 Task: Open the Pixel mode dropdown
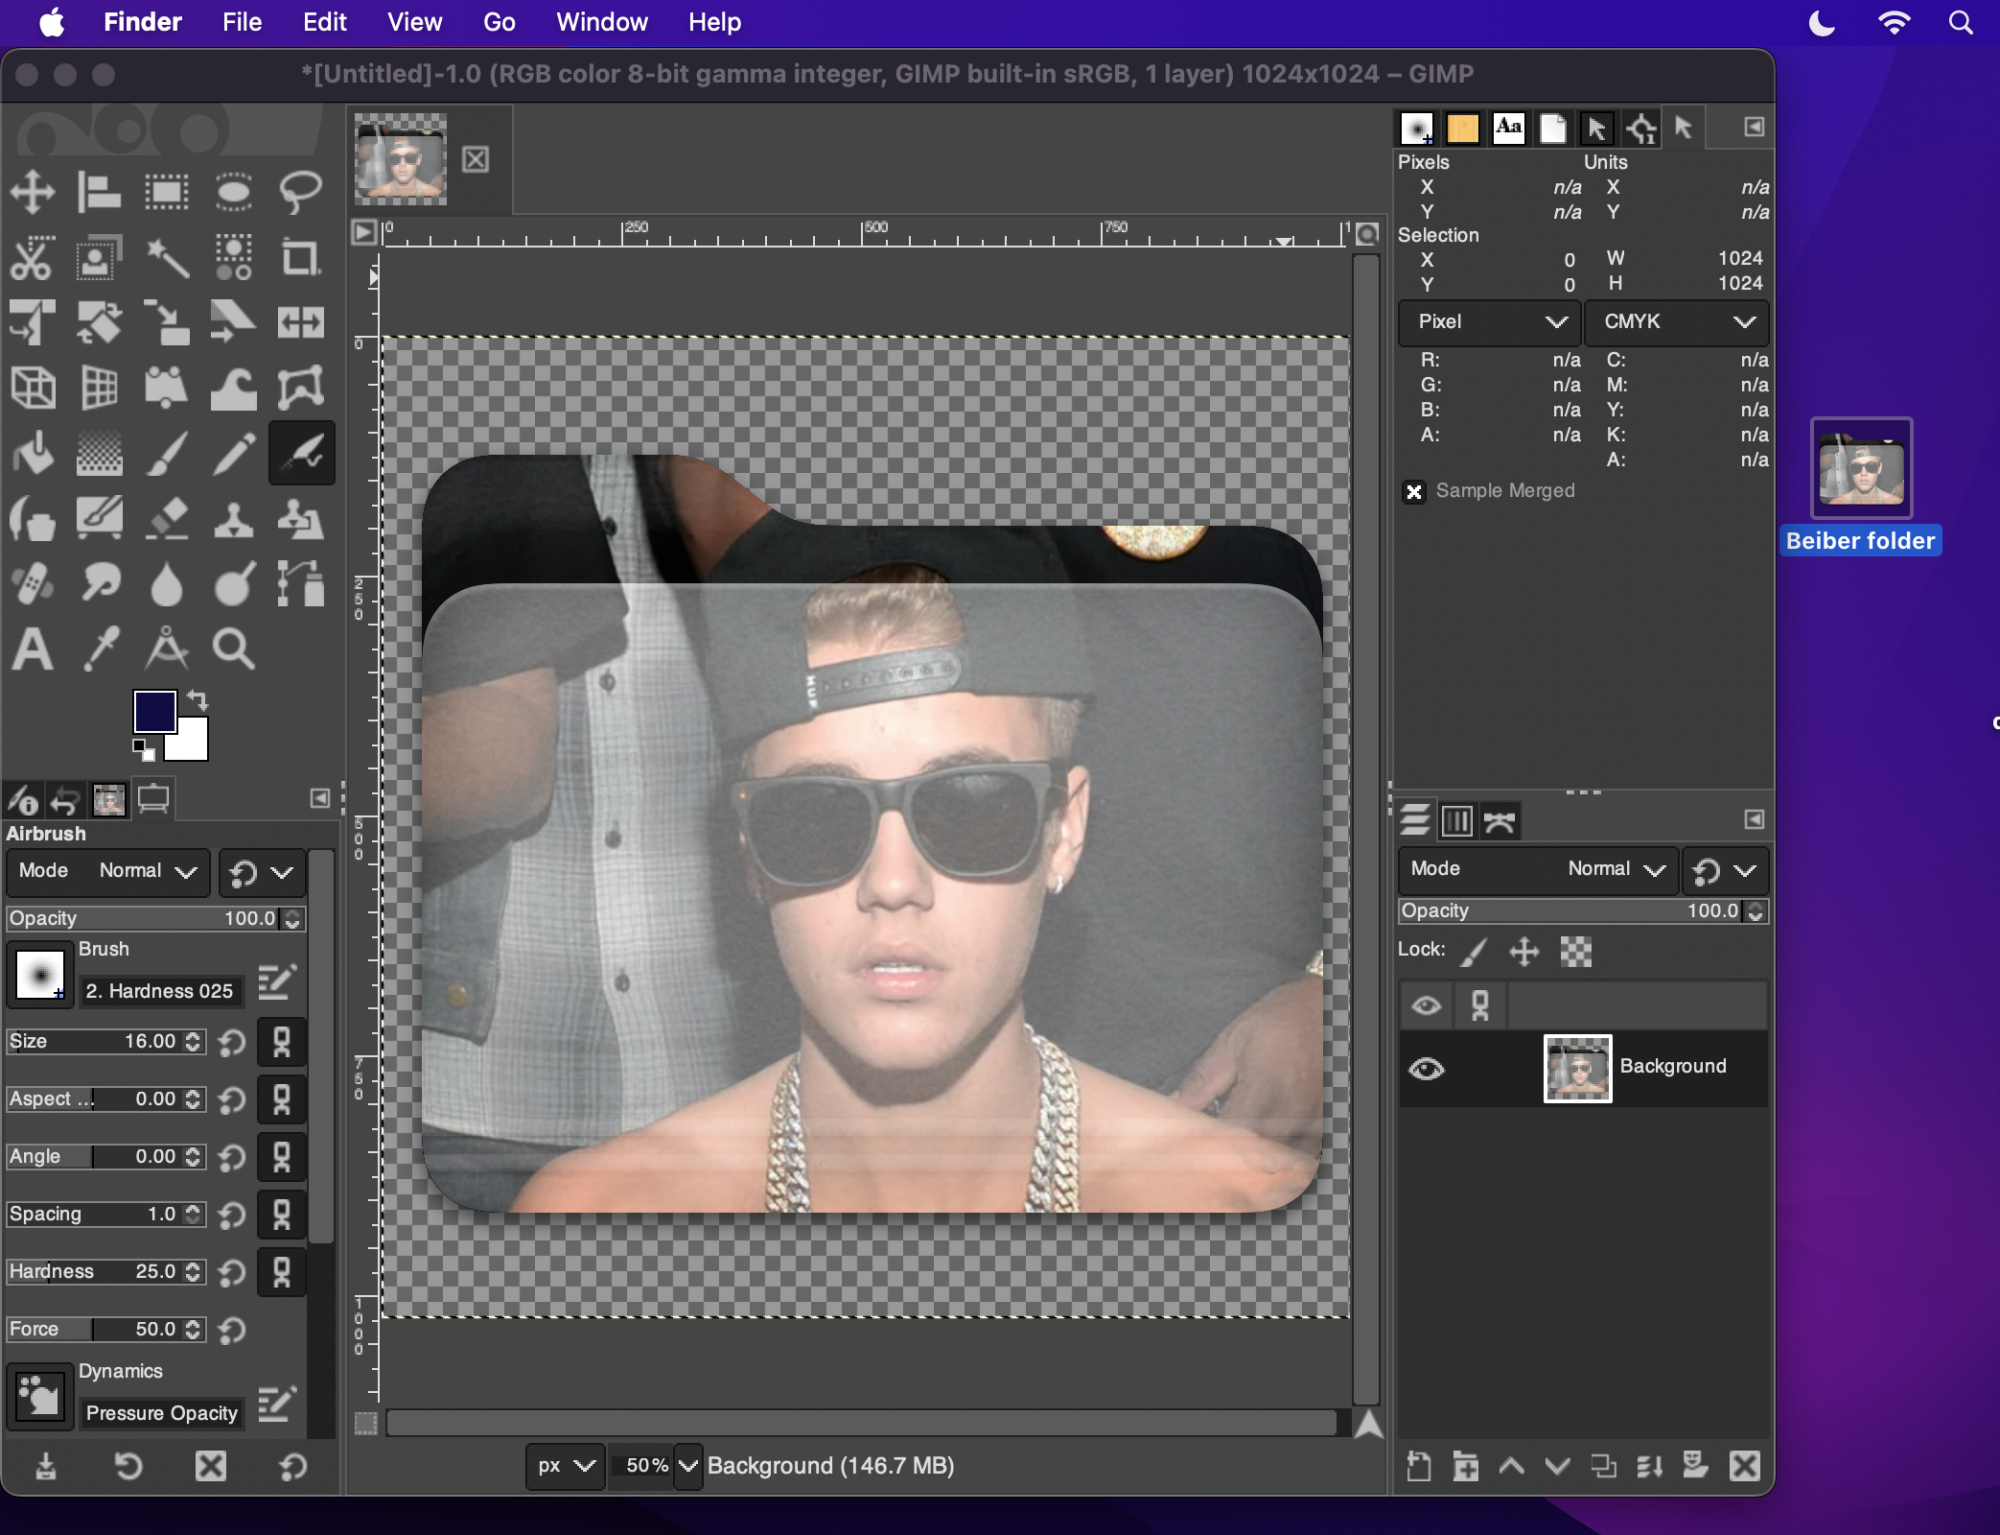tap(1488, 322)
